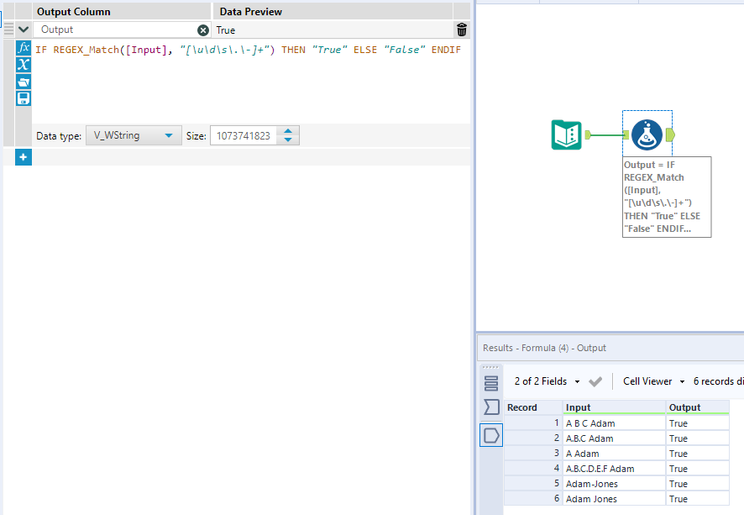Image resolution: width=744 pixels, height=515 pixels.
Task: Click the Input Data tool output anchor
Action: 588,135
